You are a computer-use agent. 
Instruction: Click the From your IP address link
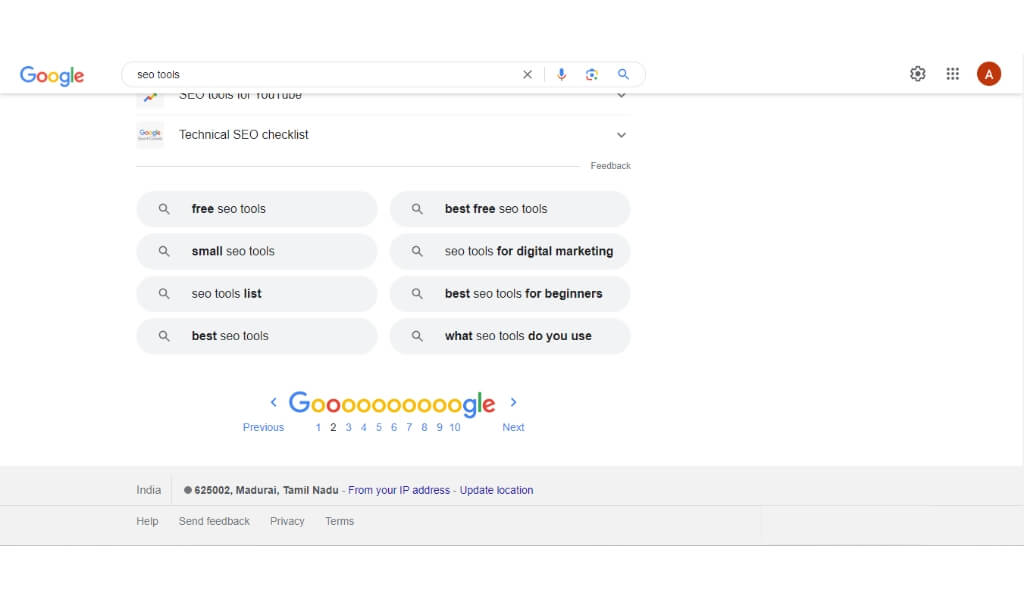pyautogui.click(x=399, y=490)
